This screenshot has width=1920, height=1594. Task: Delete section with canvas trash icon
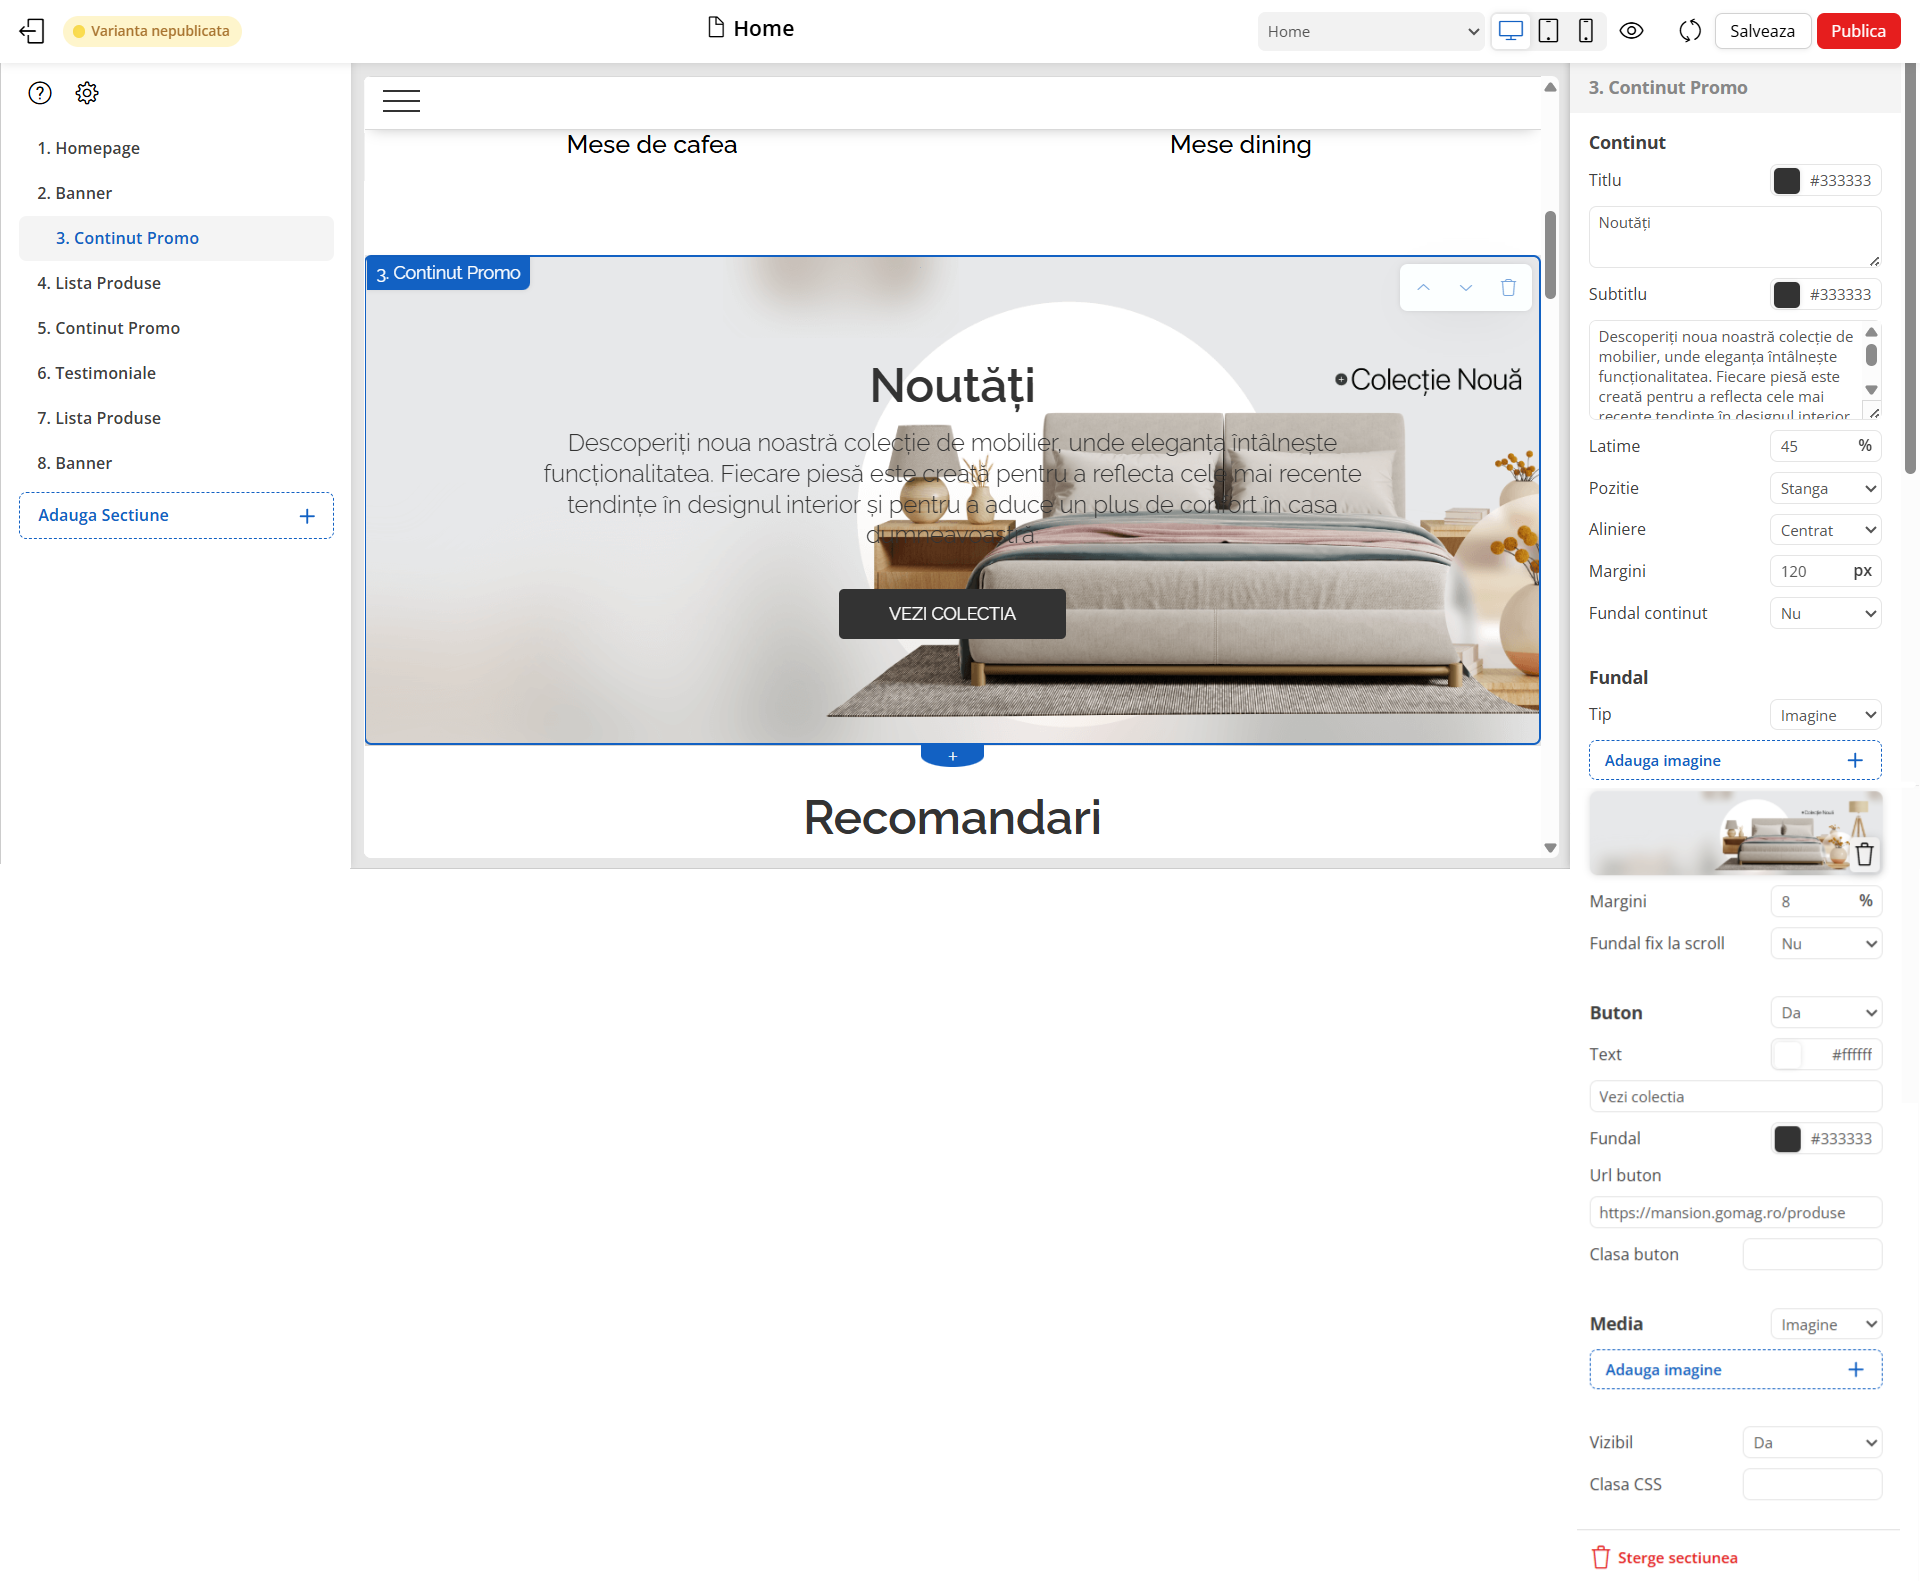tap(1508, 288)
